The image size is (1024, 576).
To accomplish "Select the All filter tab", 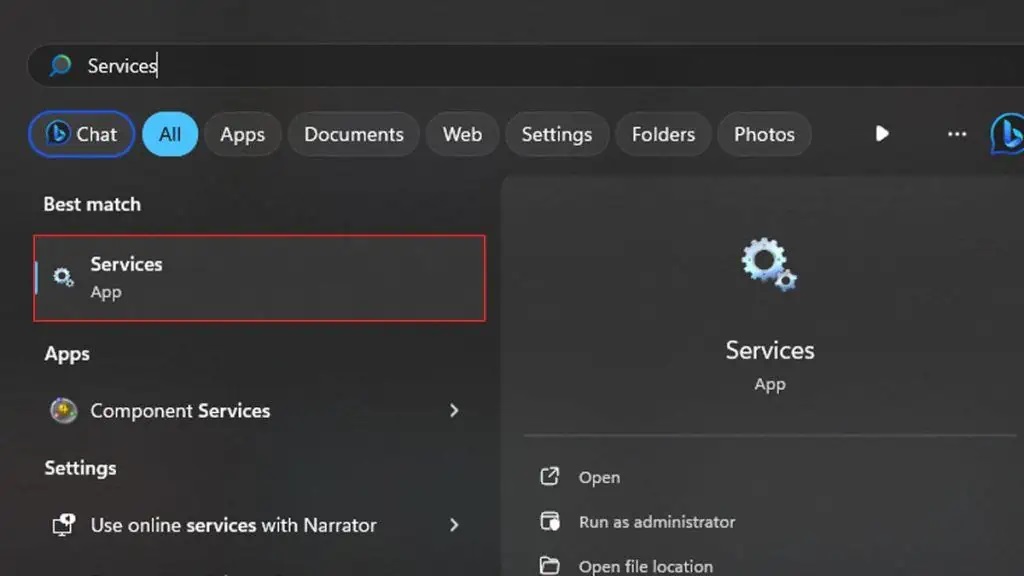I will click(170, 134).
